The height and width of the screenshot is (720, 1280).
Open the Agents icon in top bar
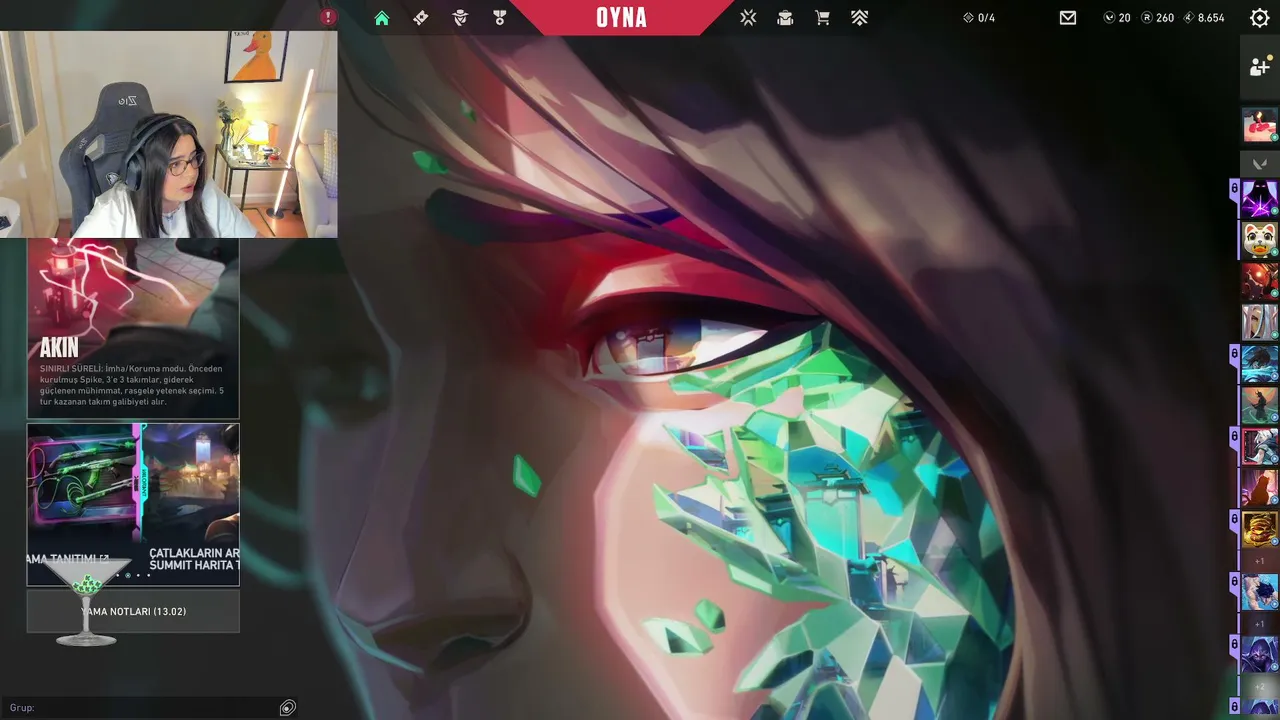pos(460,18)
